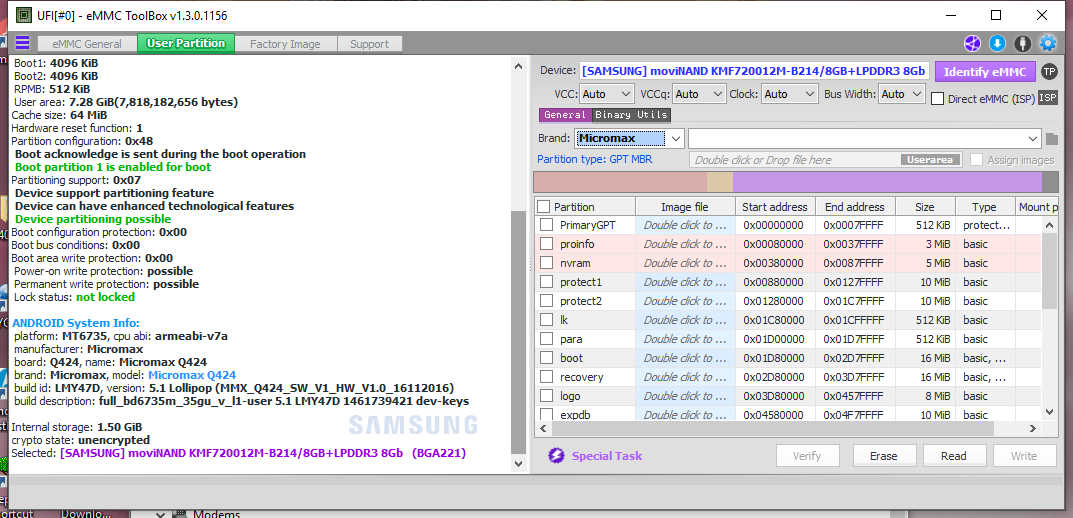
Task: Click the UFI app icon in title bar
Action: (23, 14)
